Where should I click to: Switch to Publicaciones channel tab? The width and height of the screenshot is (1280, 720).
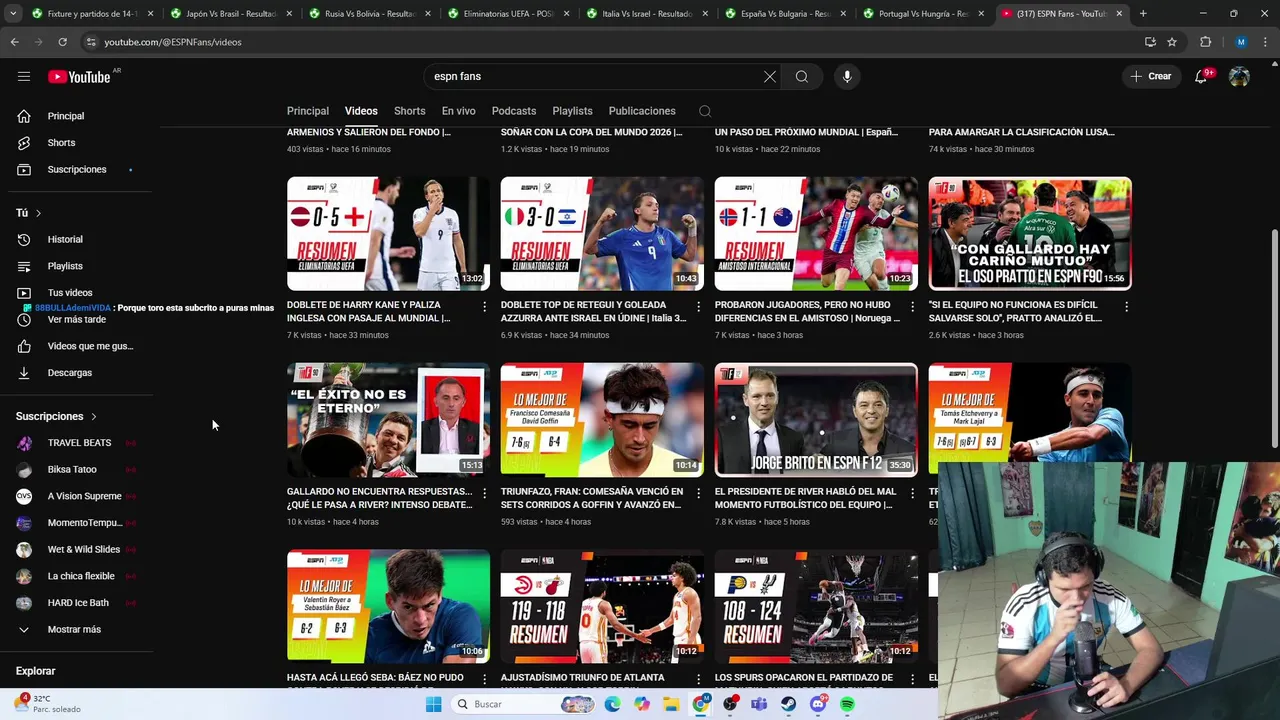click(x=642, y=111)
